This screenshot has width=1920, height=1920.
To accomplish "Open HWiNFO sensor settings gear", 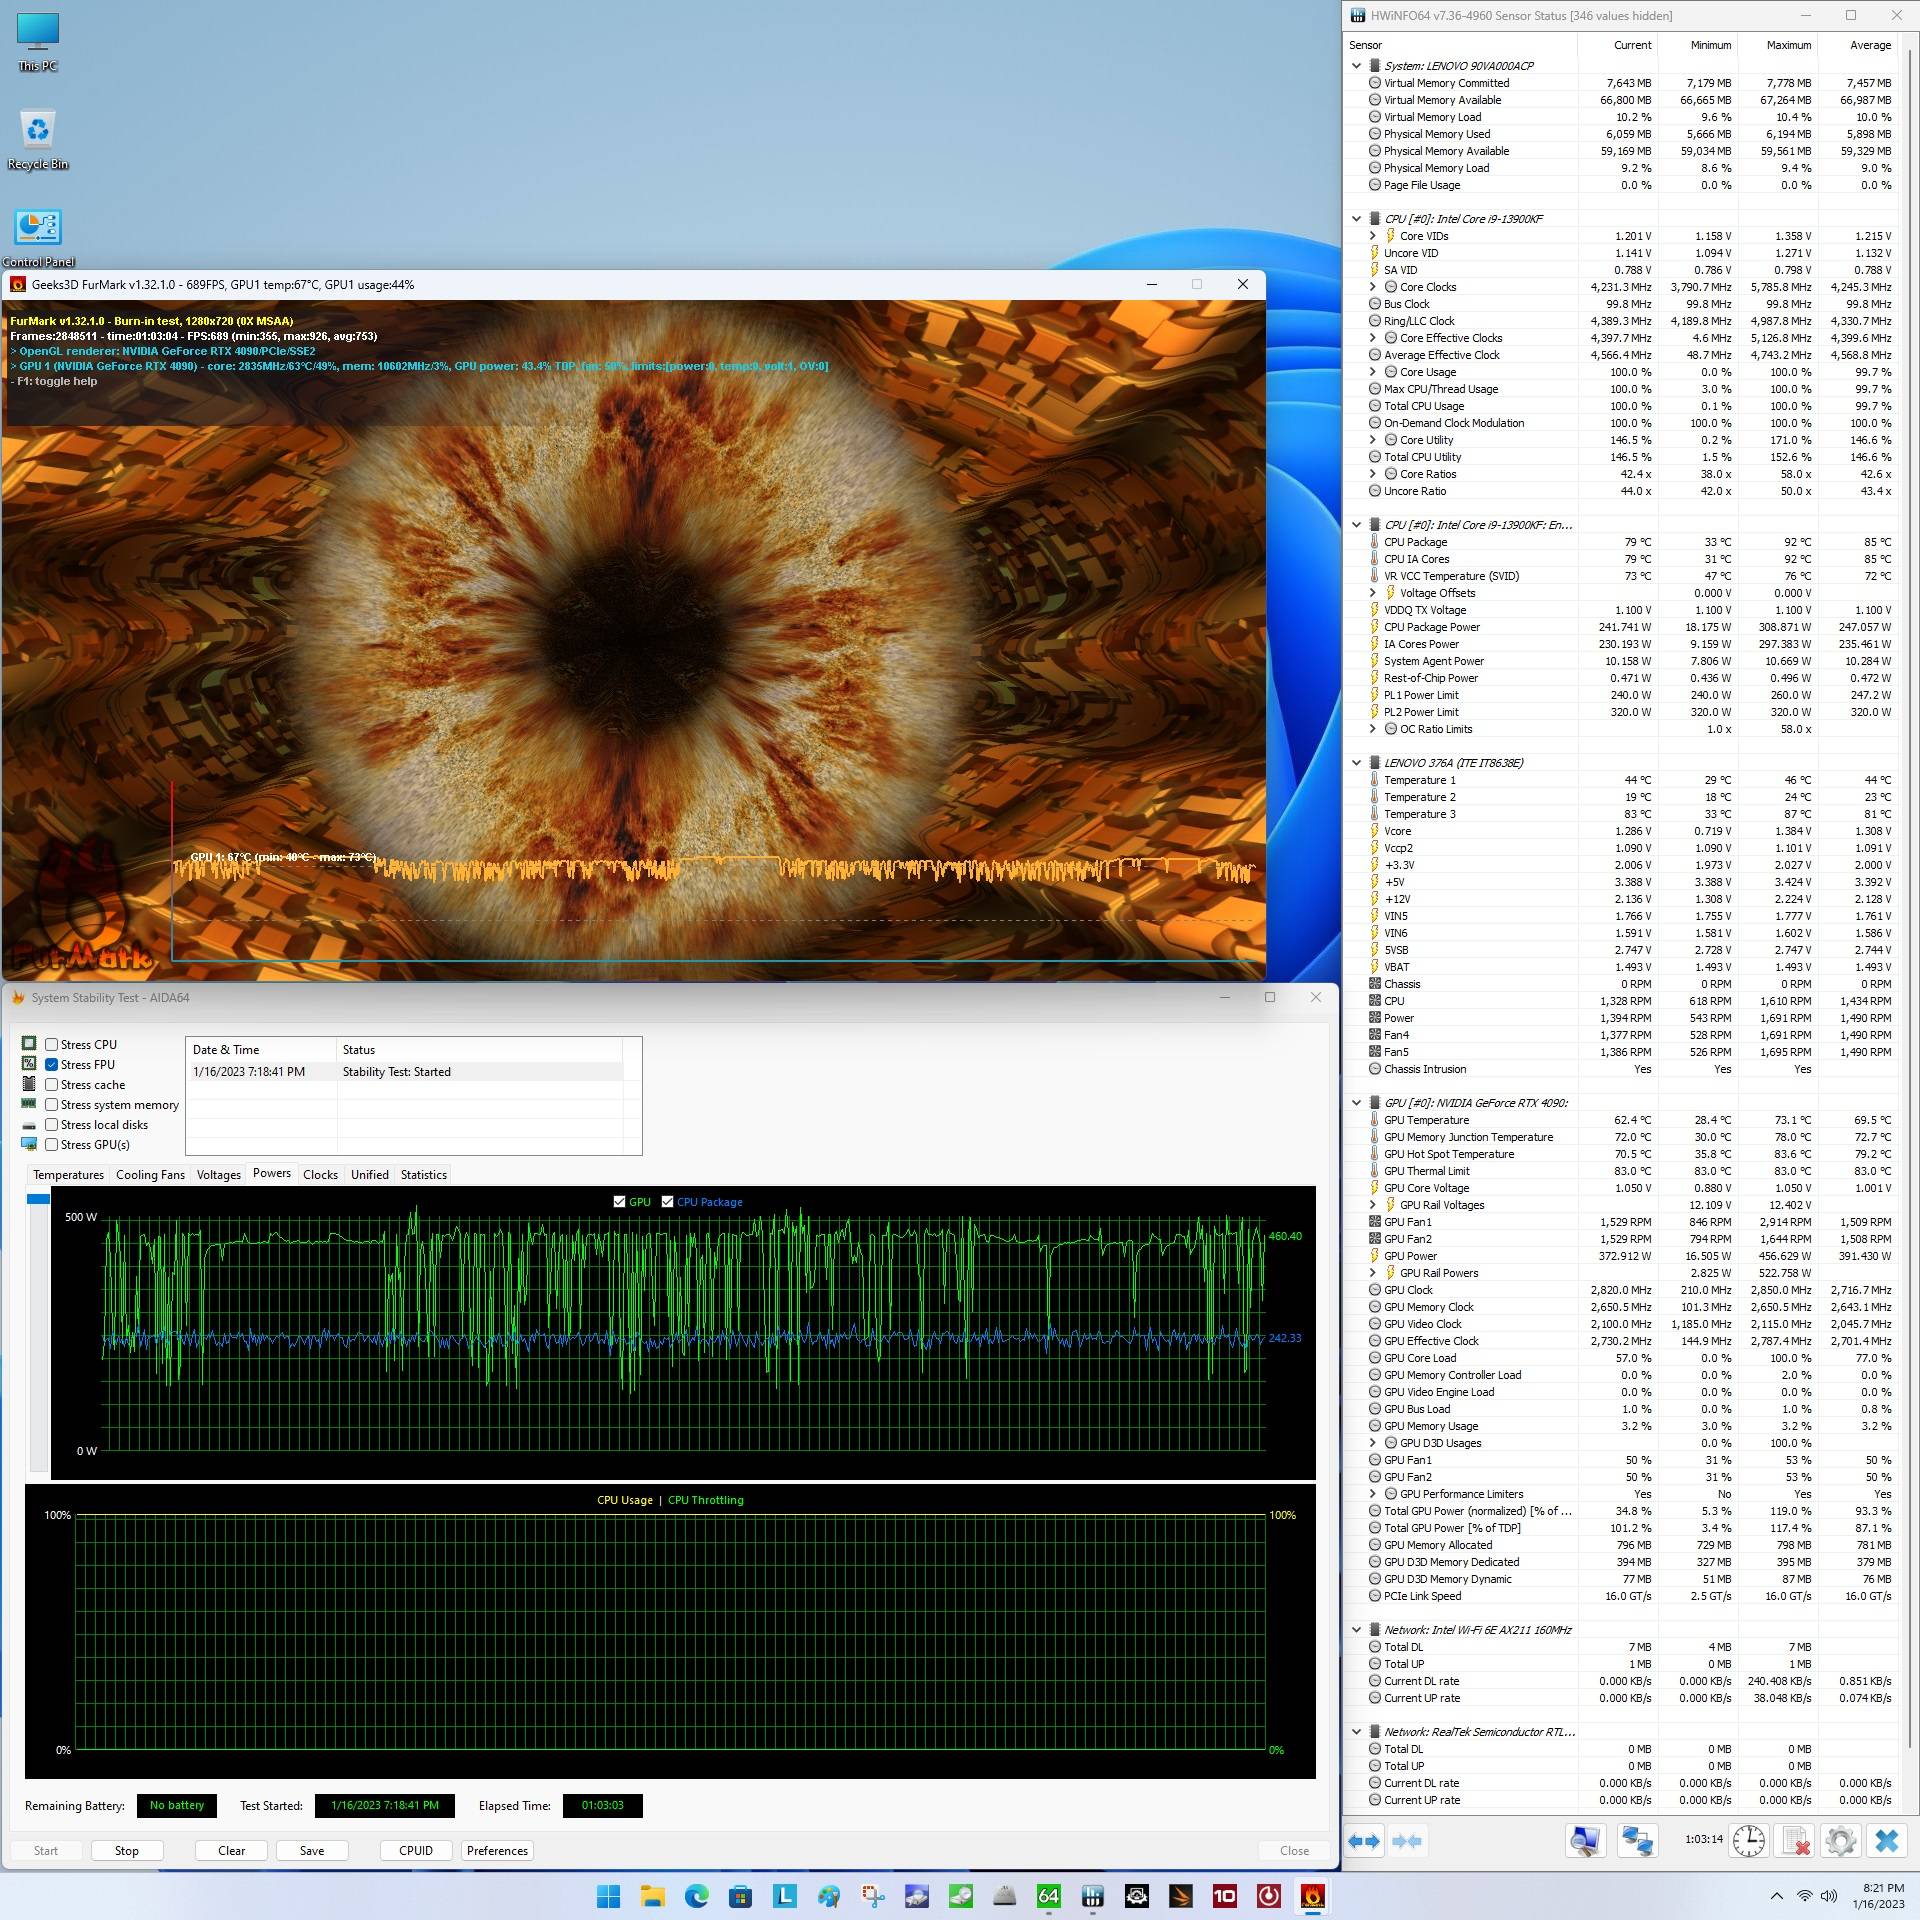I will (x=1840, y=1841).
